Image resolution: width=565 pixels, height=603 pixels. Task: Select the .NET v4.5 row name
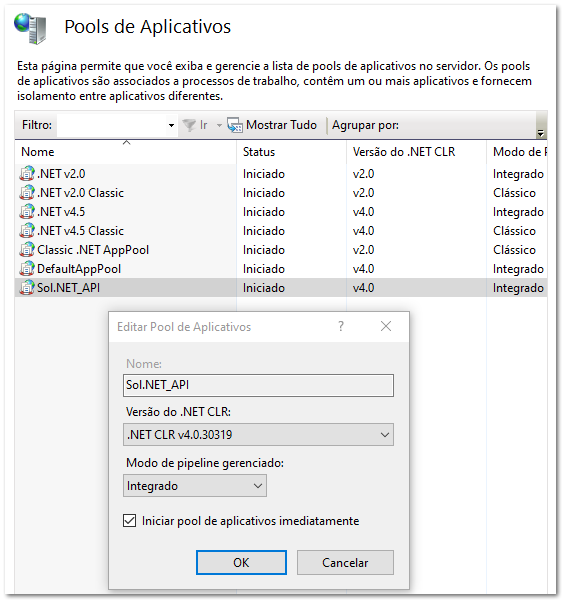[61, 212]
